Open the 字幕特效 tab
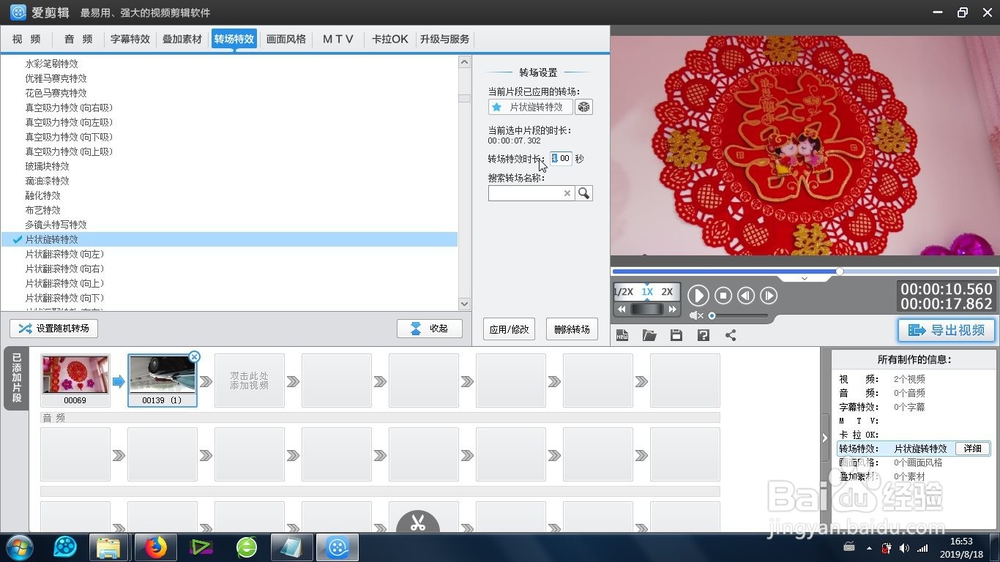Screen dimensions: 1000x562 point(130,39)
